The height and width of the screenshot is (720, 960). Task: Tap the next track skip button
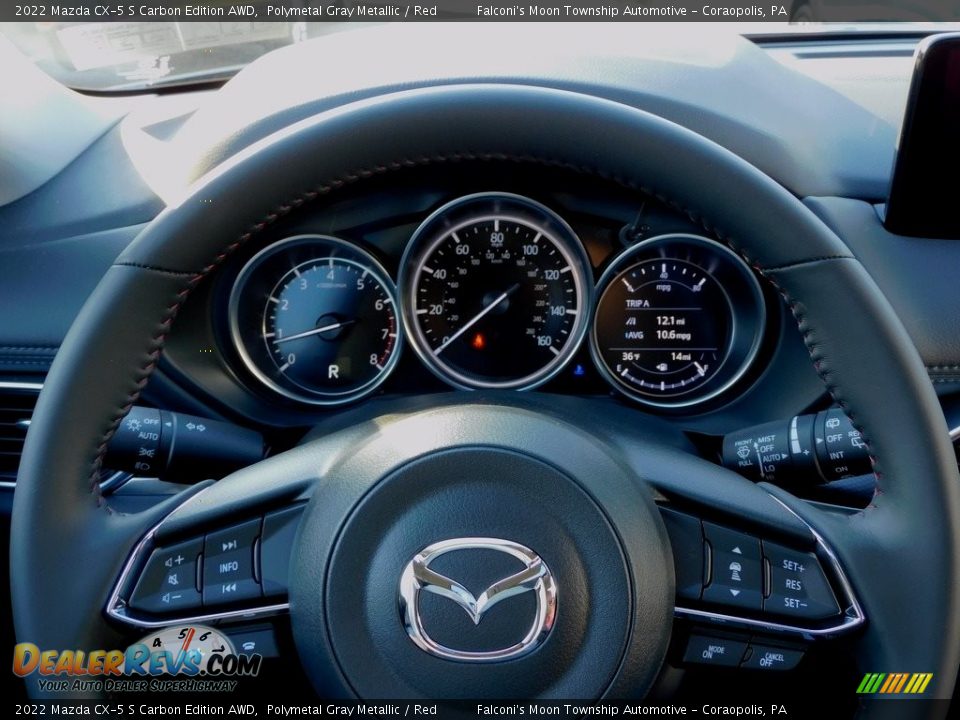pos(229,546)
